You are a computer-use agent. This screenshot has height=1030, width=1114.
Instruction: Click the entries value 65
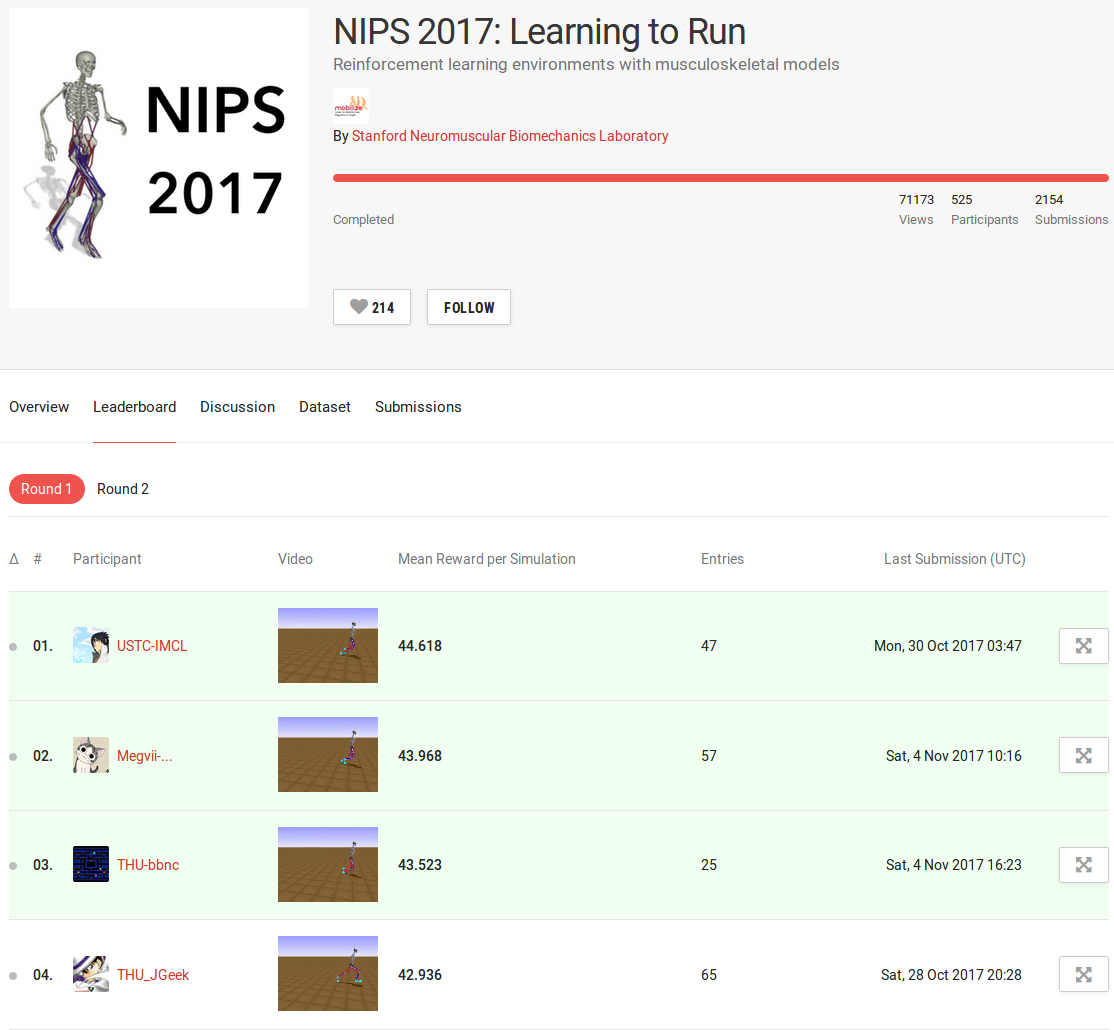point(709,975)
